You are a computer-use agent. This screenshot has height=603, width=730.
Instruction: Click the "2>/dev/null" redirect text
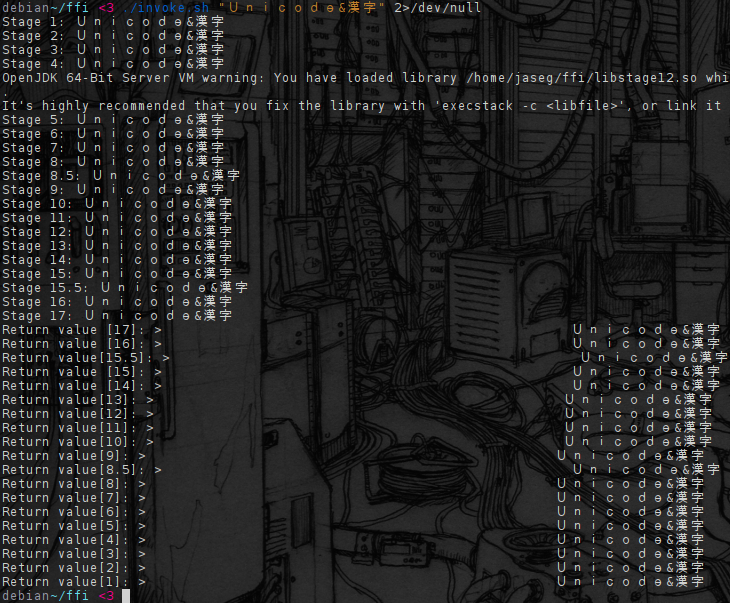(x=437, y=8)
